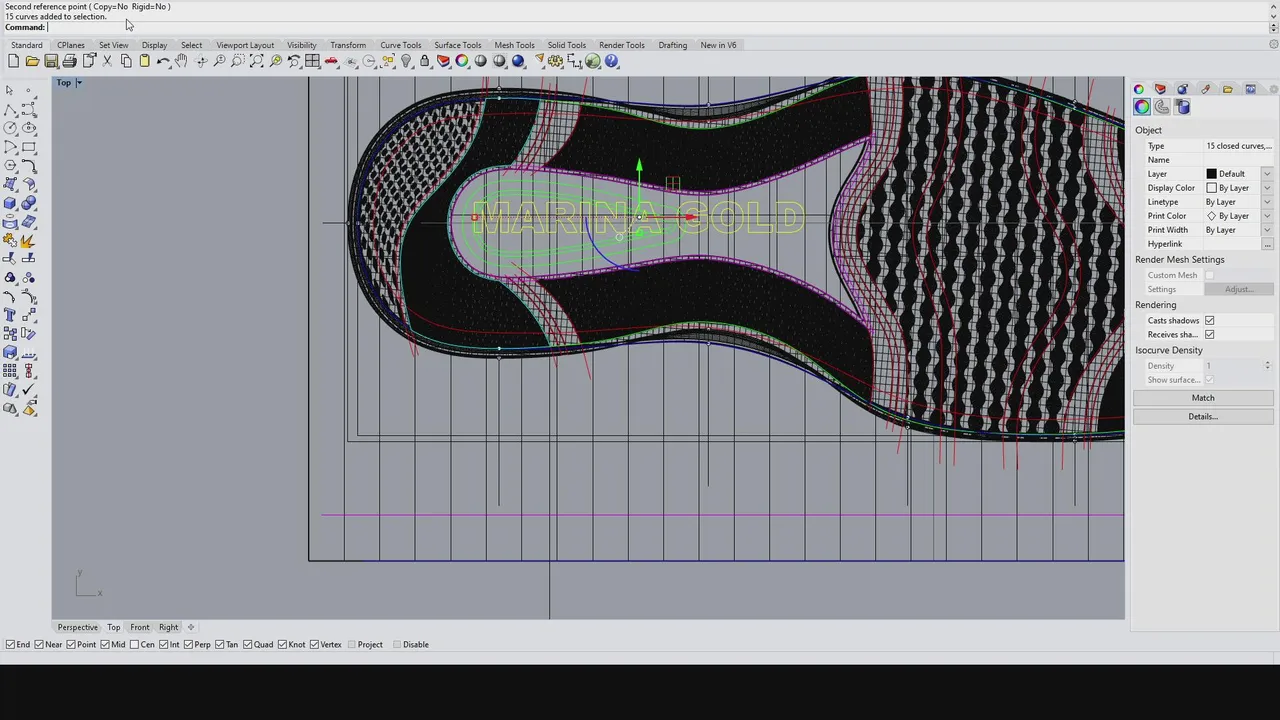Click the Render blue sphere icon

[x=518, y=62]
